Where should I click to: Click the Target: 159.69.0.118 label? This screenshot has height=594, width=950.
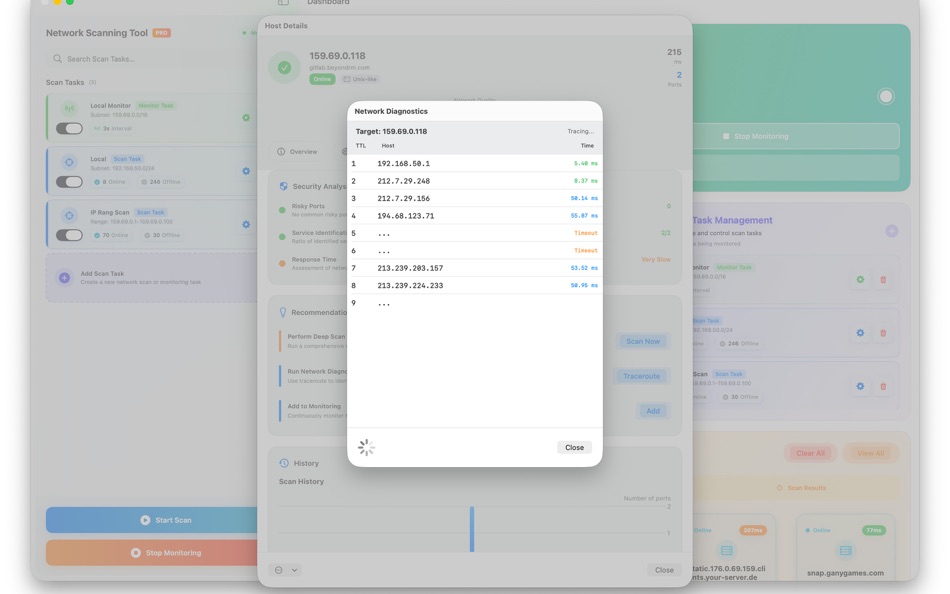pos(391,131)
